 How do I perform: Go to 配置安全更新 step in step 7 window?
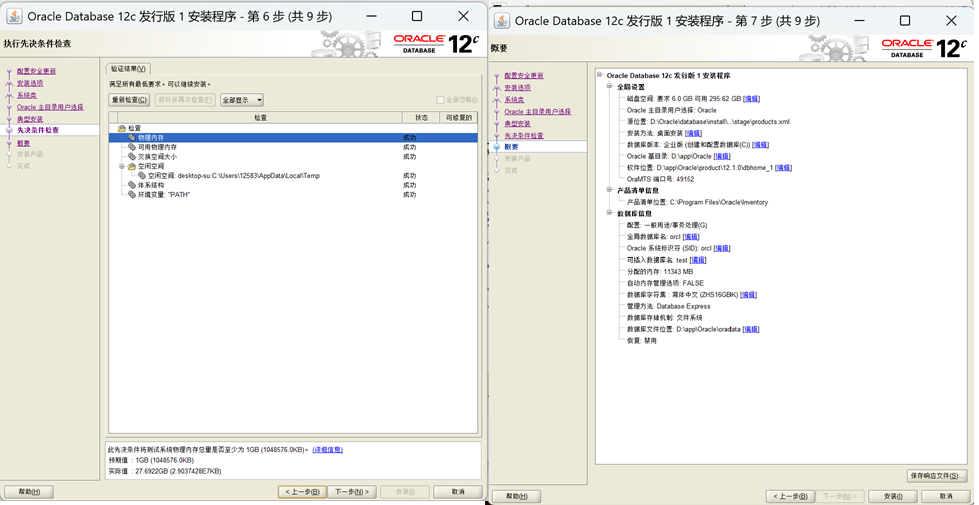[x=524, y=76]
